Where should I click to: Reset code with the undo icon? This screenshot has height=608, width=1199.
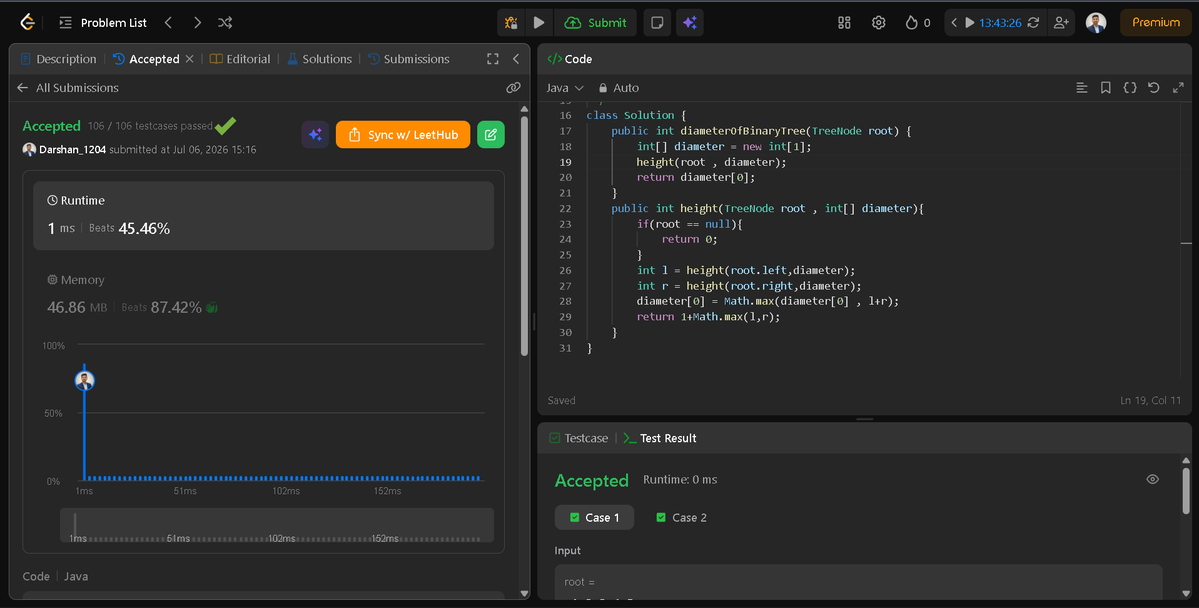pos(1154,88)
